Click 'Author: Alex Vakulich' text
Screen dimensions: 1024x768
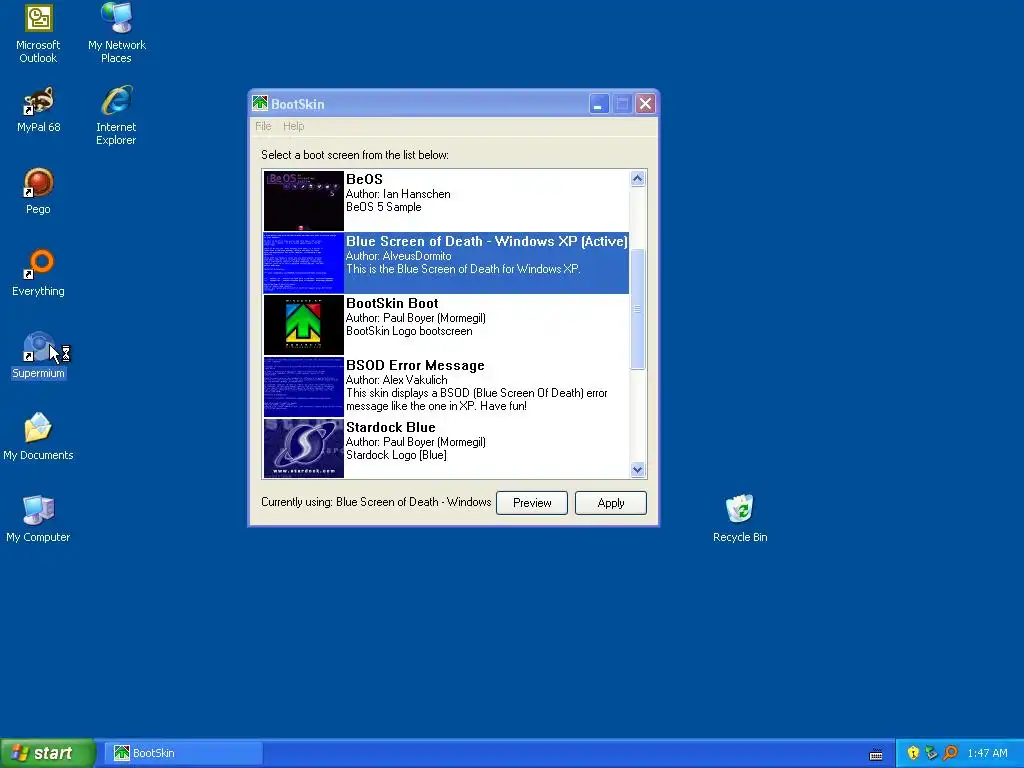396,380
